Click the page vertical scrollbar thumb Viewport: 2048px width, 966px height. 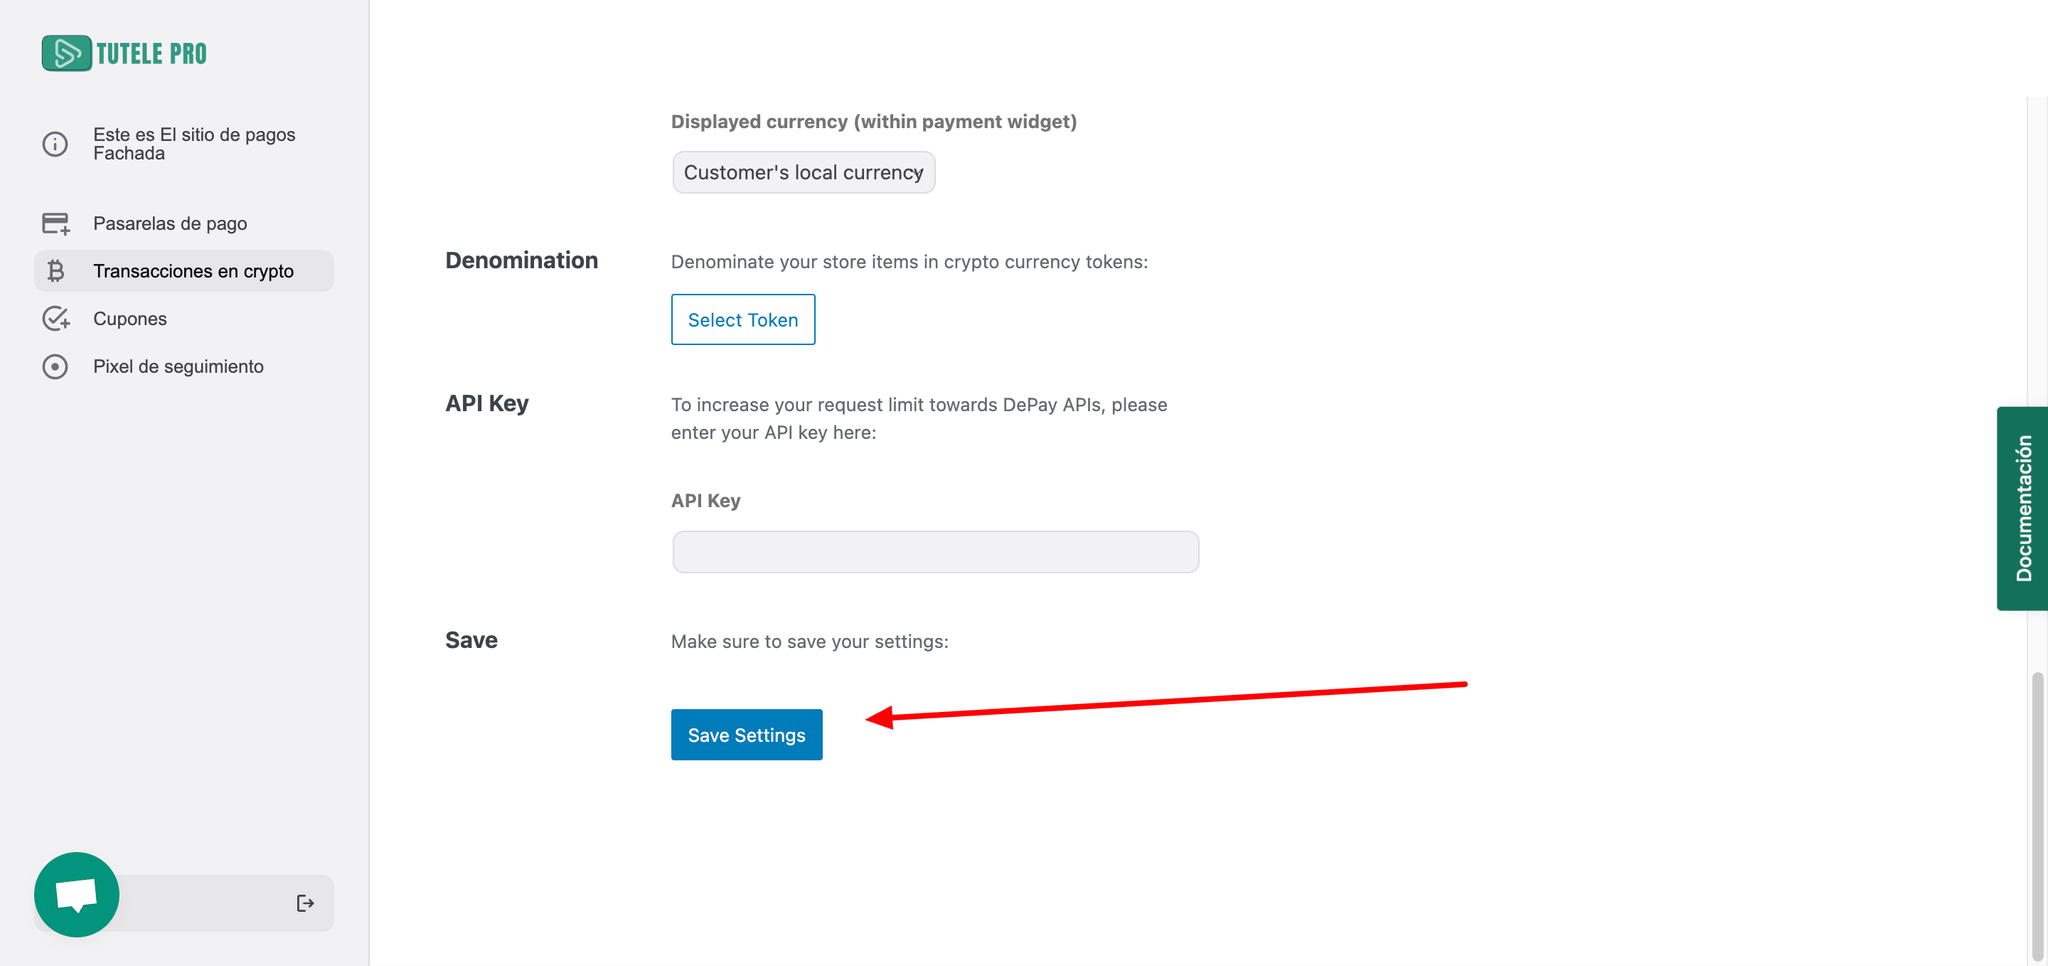(x=2037, y=815)
